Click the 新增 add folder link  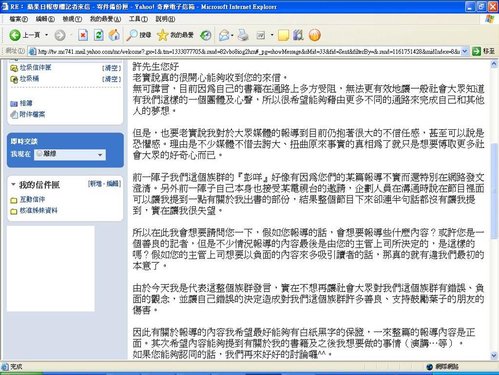95,184
